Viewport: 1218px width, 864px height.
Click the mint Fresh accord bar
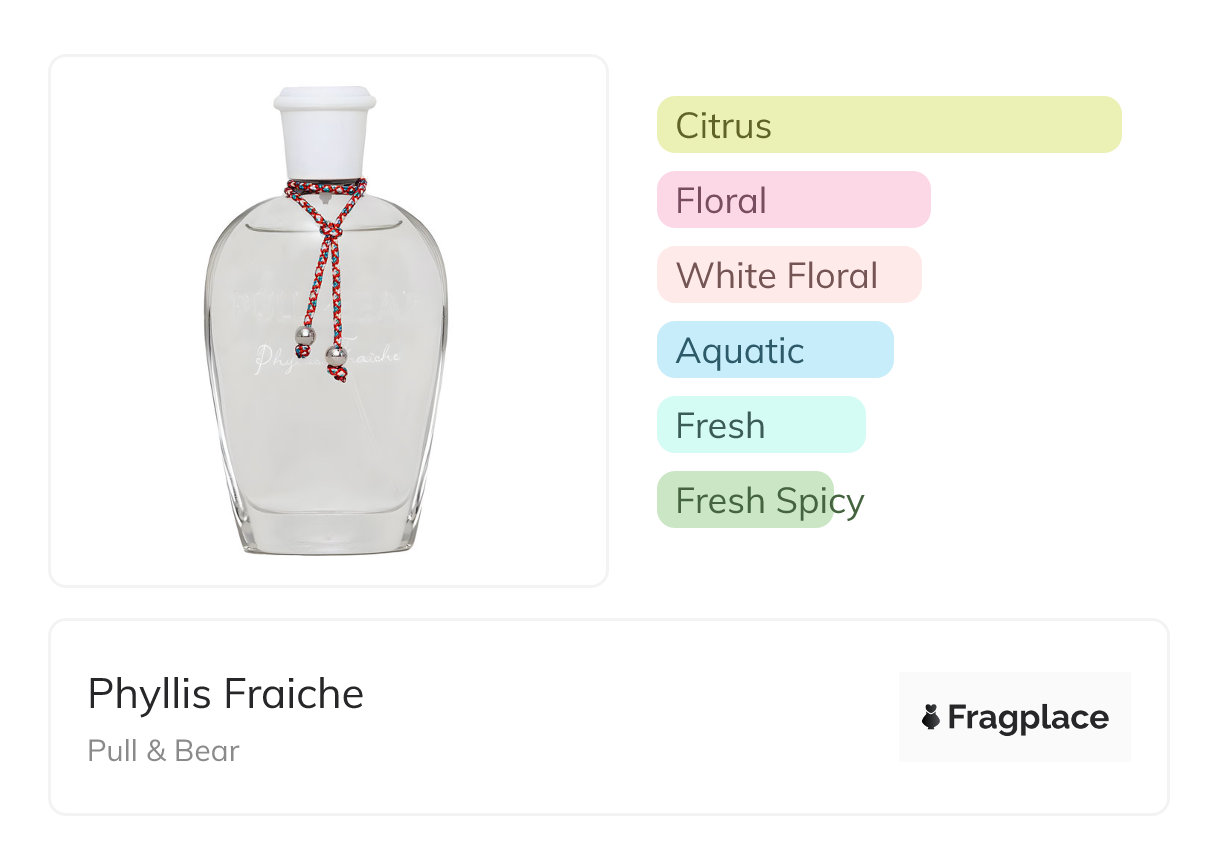[x=760, y=425]
